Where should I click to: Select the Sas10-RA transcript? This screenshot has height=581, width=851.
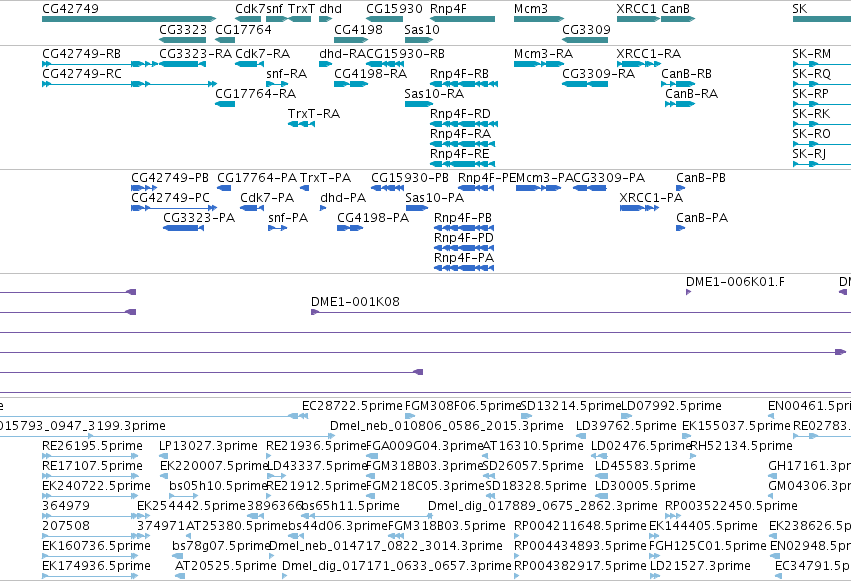(x=418, y=104)
